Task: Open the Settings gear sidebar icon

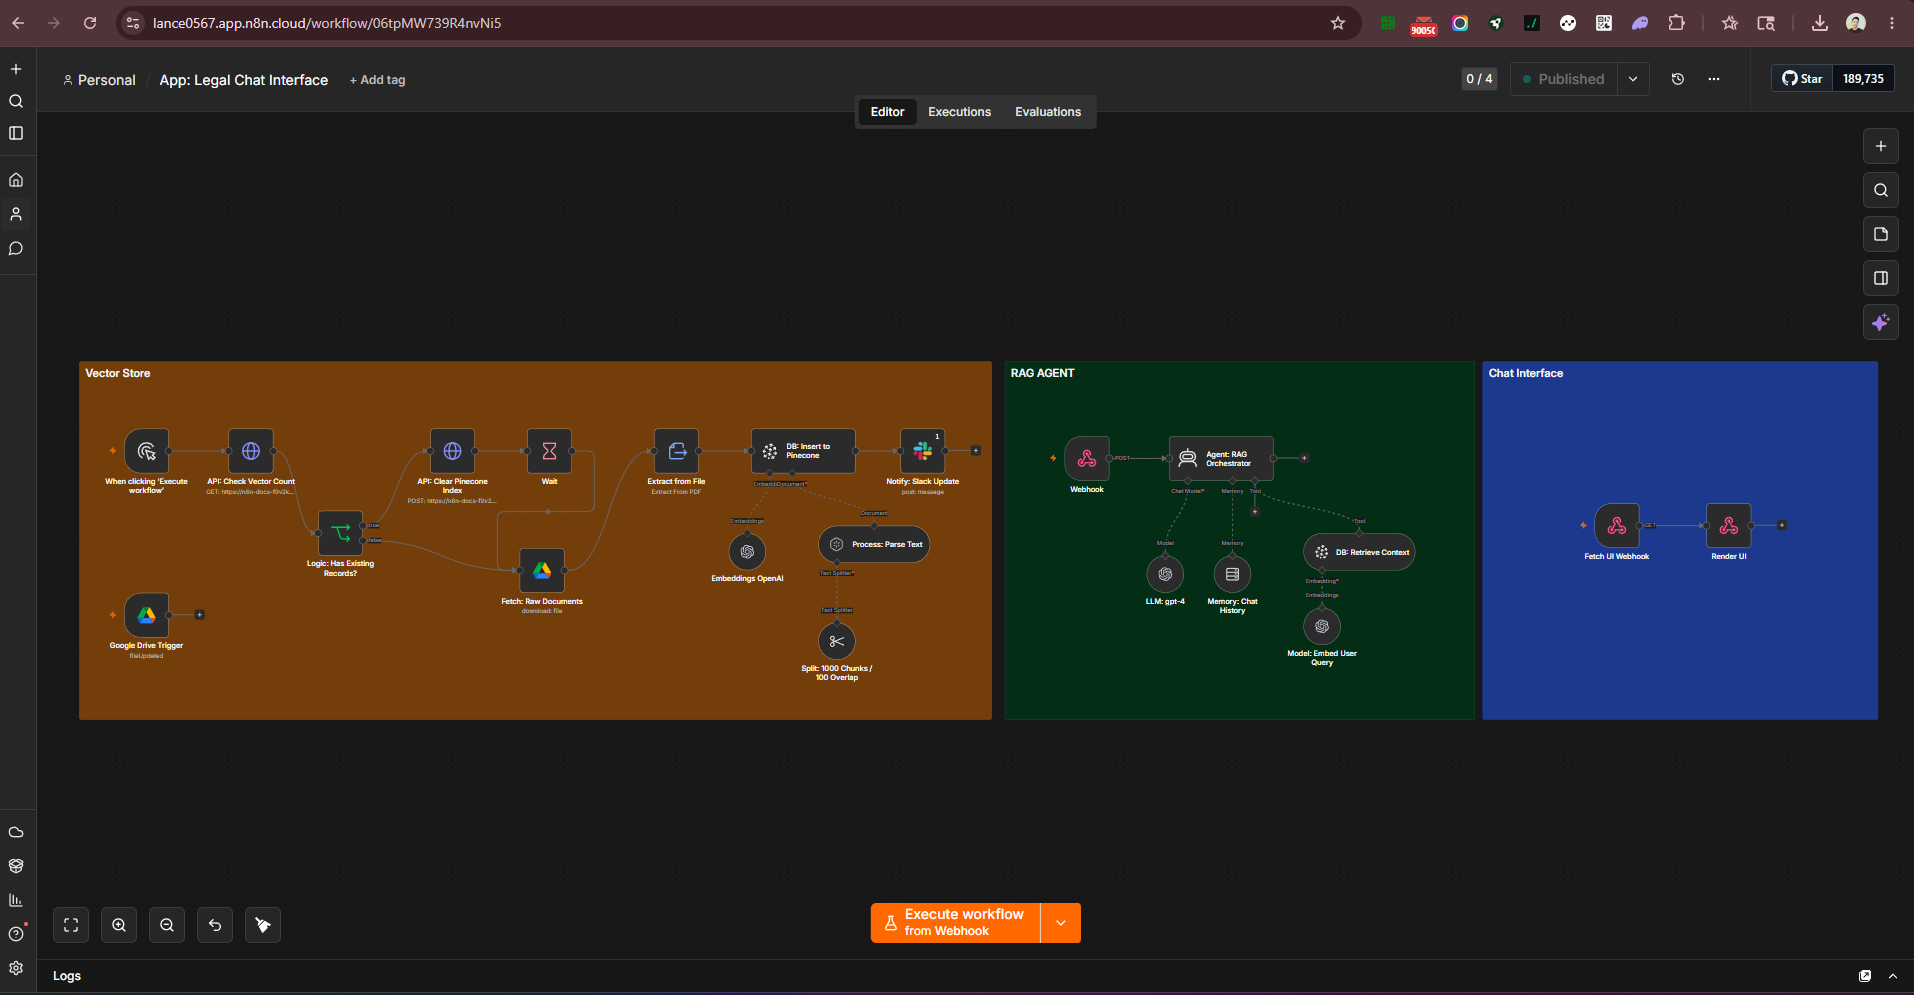Action: pyautogui.click(x=16, y=968)
